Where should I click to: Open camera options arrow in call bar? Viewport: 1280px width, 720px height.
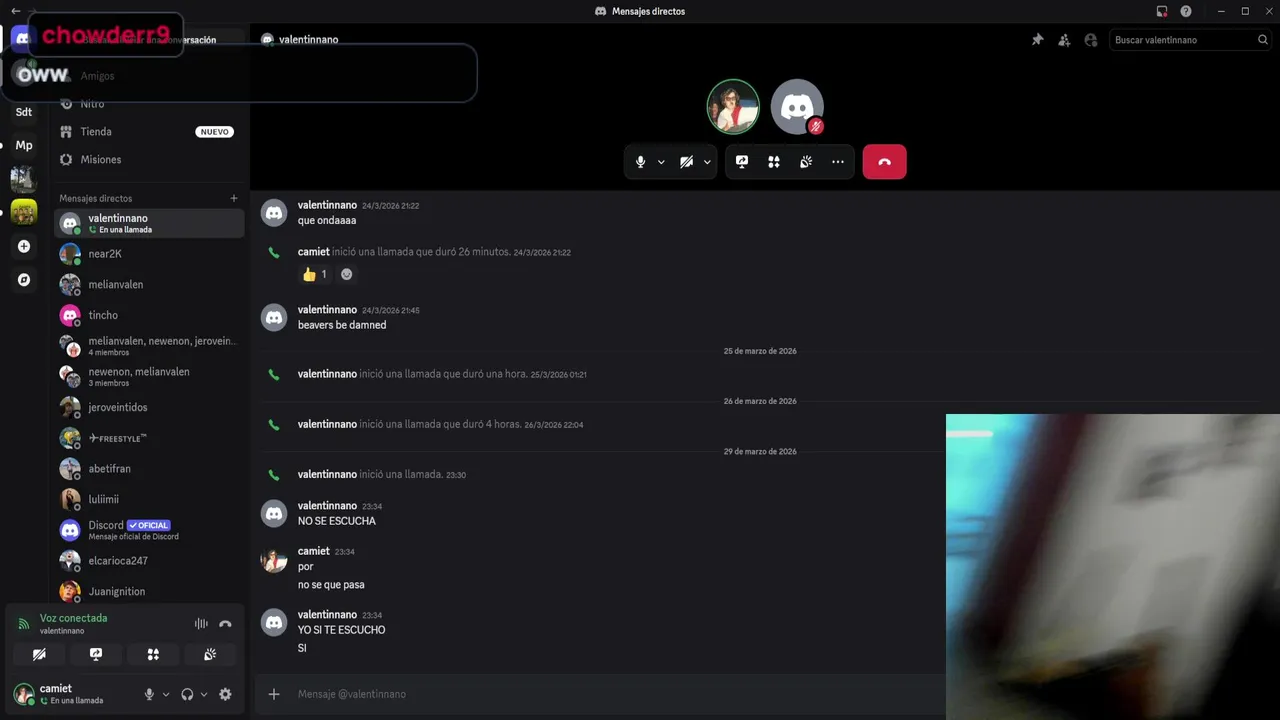(707, 162)
